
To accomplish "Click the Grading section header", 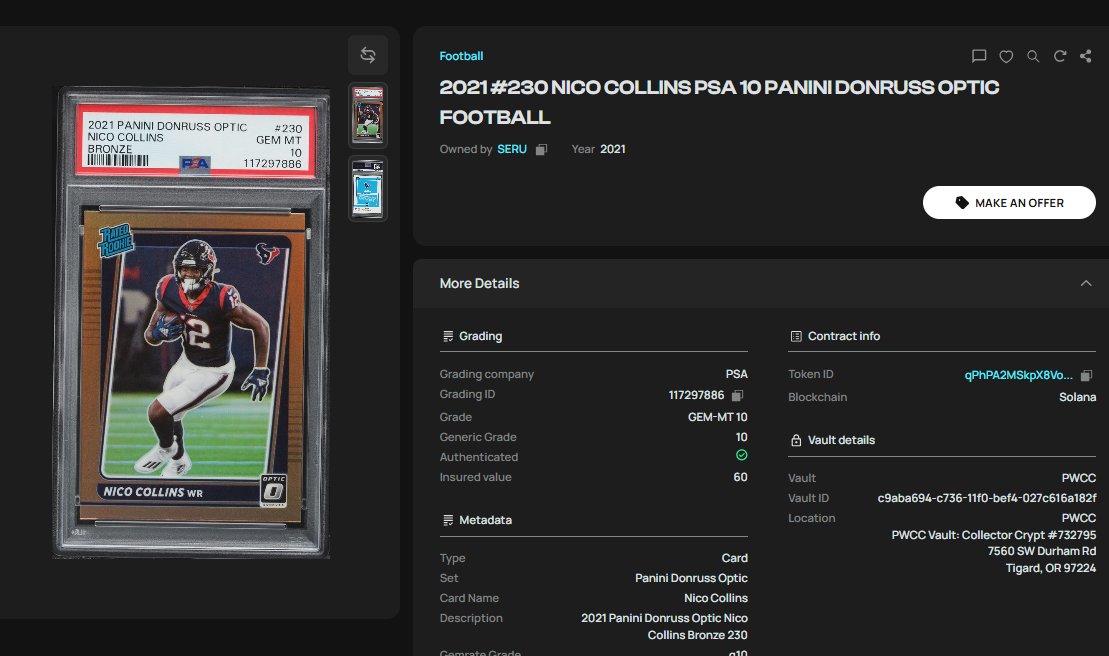I will click(x=480, y=336).
